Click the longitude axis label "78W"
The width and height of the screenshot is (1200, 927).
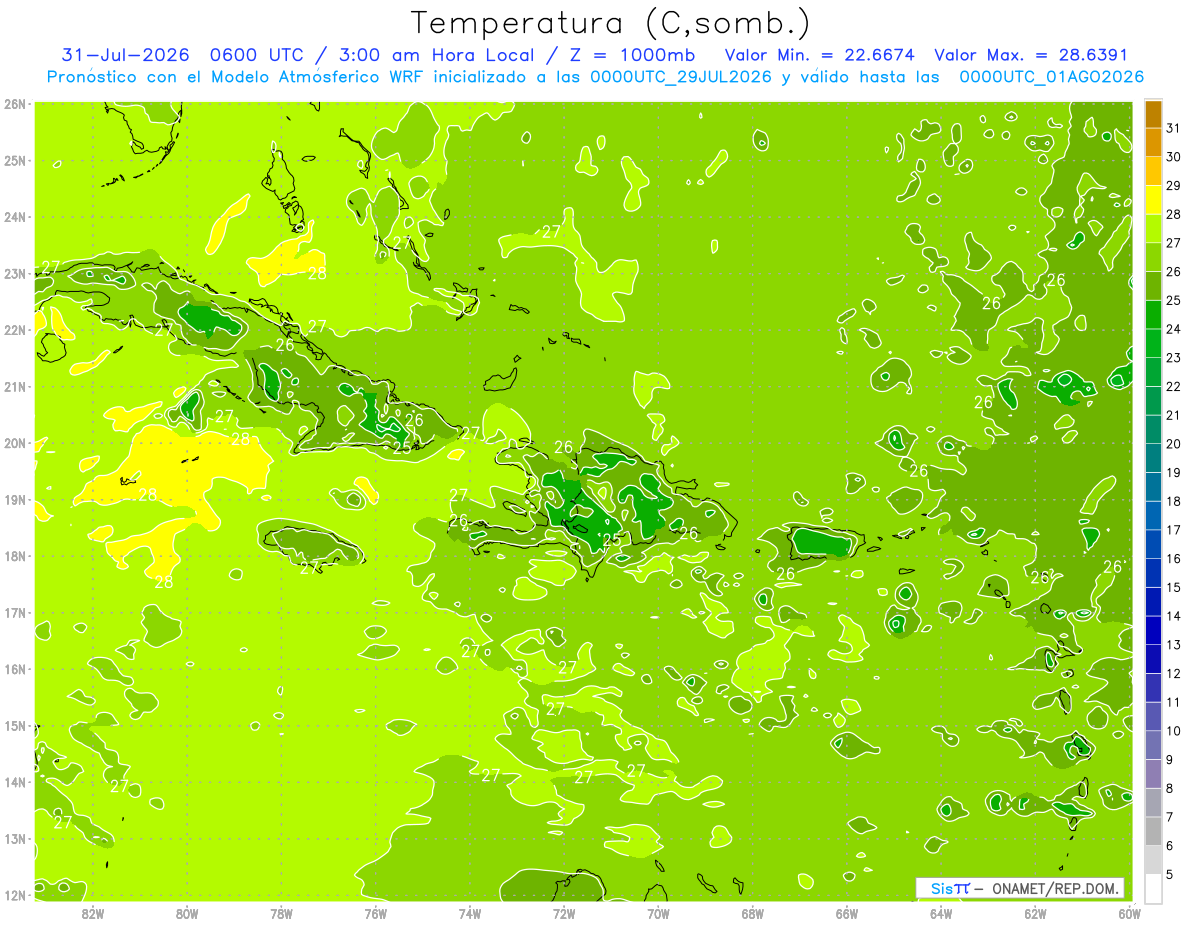tap(281, 913)
